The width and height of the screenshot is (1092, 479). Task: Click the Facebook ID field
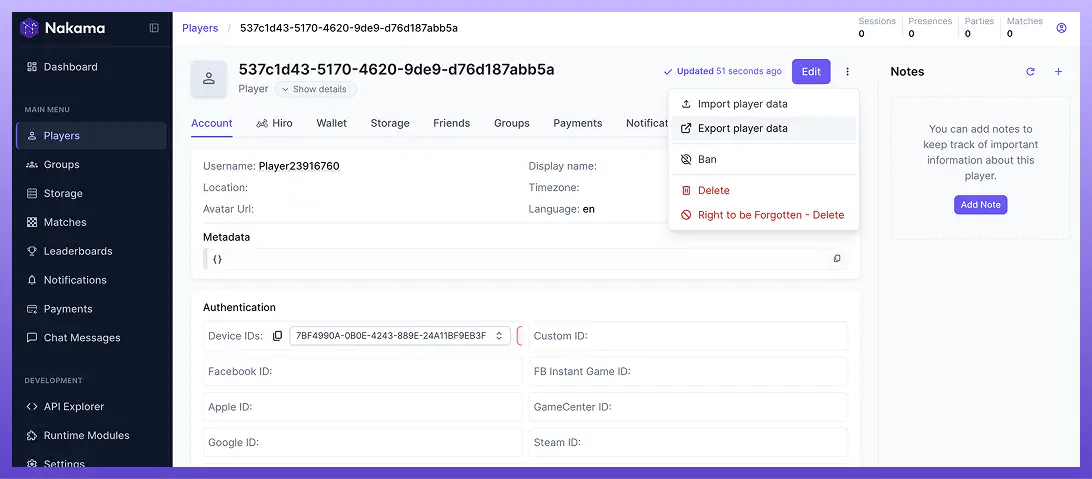[x=363, y=371]
